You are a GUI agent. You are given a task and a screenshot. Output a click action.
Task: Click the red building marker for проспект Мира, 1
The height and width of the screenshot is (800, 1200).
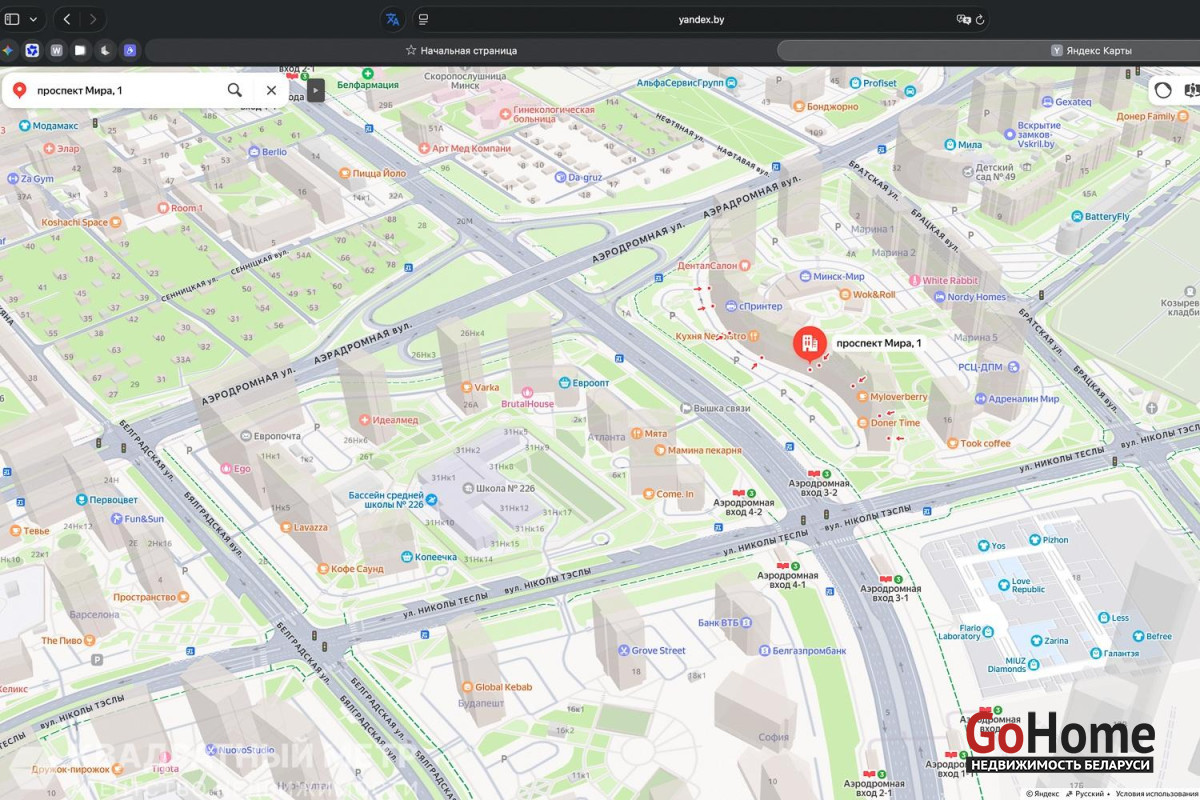pyautogui.click(x=810, y=344)
